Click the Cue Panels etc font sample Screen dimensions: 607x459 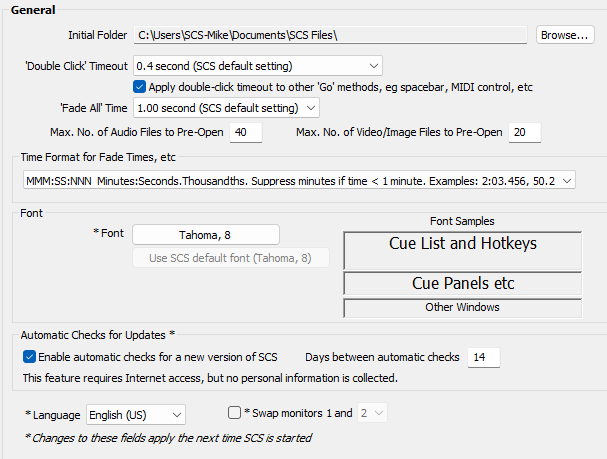click(x=463, y=283)
